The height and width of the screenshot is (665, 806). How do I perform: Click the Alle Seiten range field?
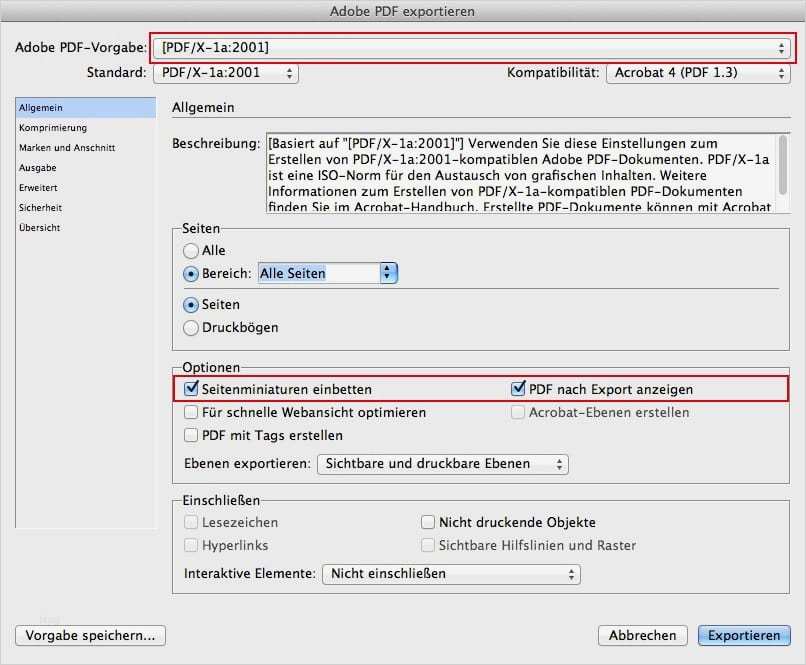[319, 273]
